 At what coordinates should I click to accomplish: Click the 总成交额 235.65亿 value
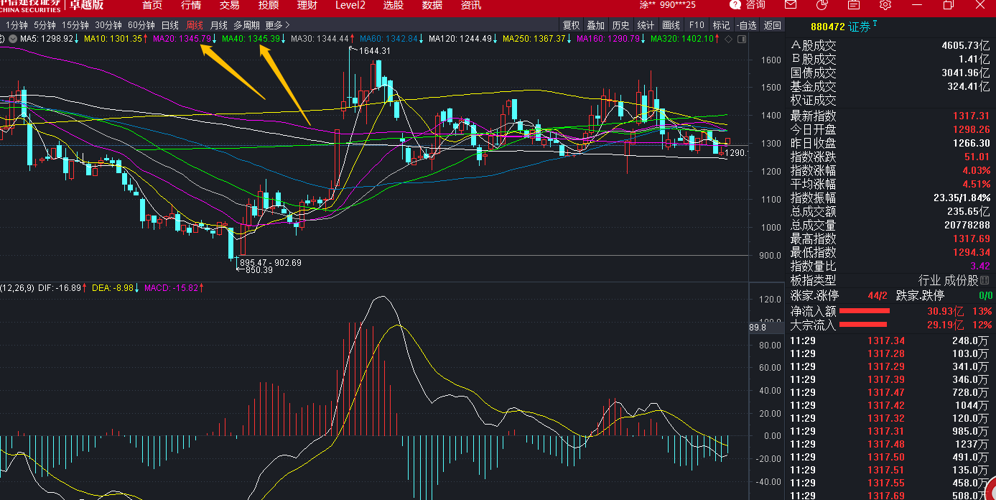tap(968, 212)
